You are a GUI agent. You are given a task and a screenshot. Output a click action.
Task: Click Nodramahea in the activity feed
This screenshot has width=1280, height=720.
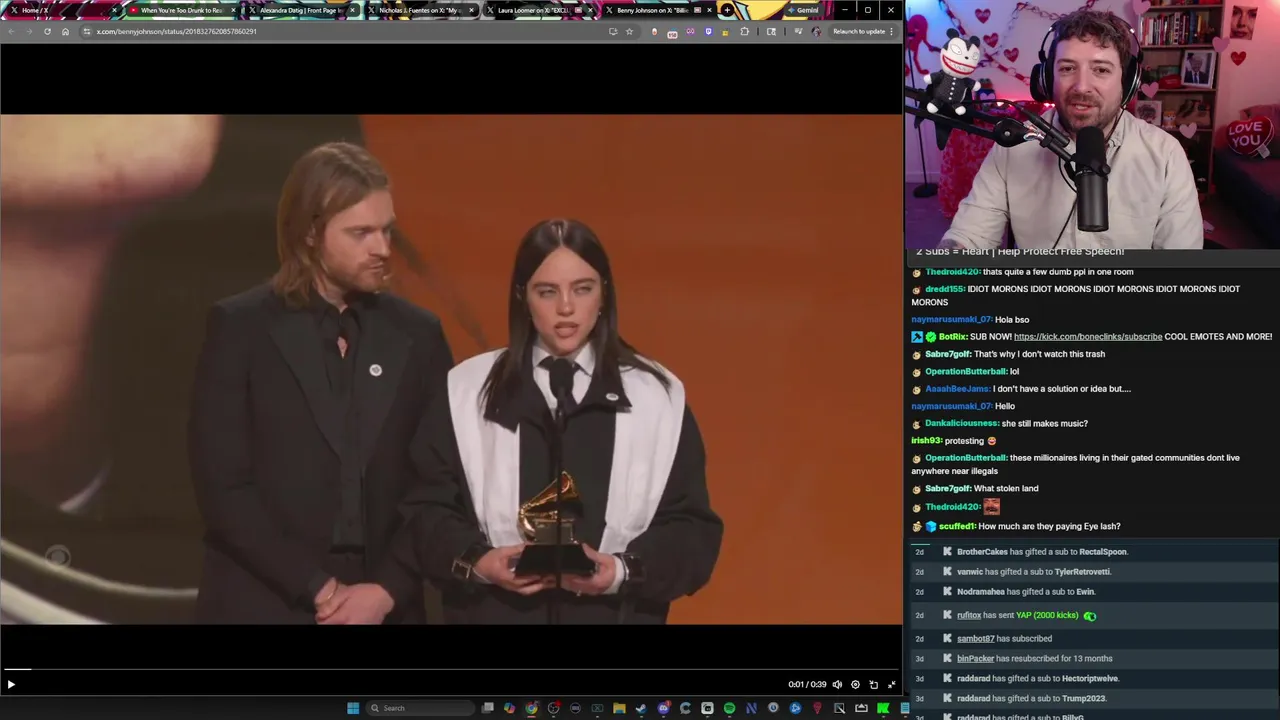[x=981, y=592]
